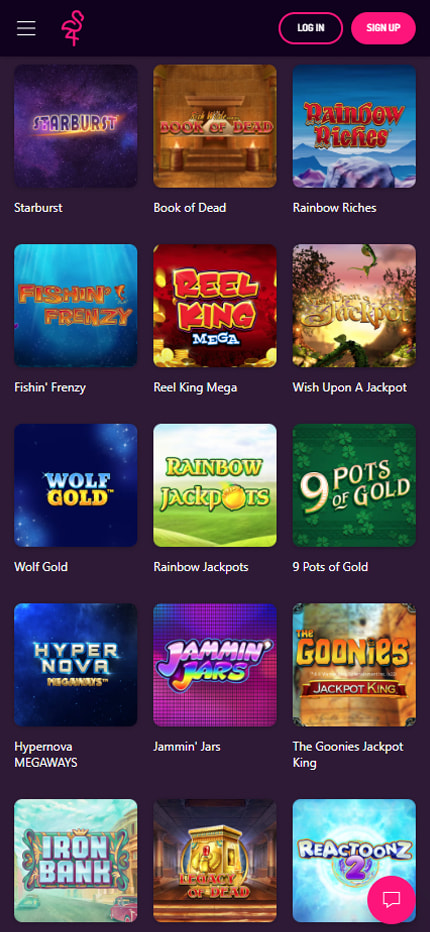Screen dimensions: 430x932
Task: Select the Rainbow Riches thumbnail
Action: tap(354, 126)
